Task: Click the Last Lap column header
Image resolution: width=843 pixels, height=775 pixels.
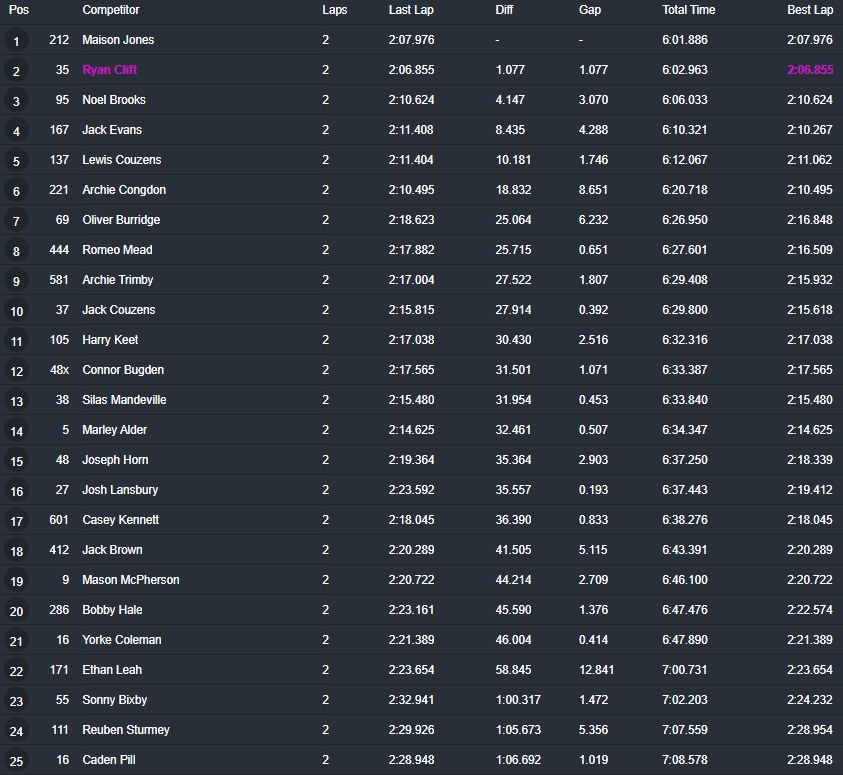Action: [x=411, y=10]
